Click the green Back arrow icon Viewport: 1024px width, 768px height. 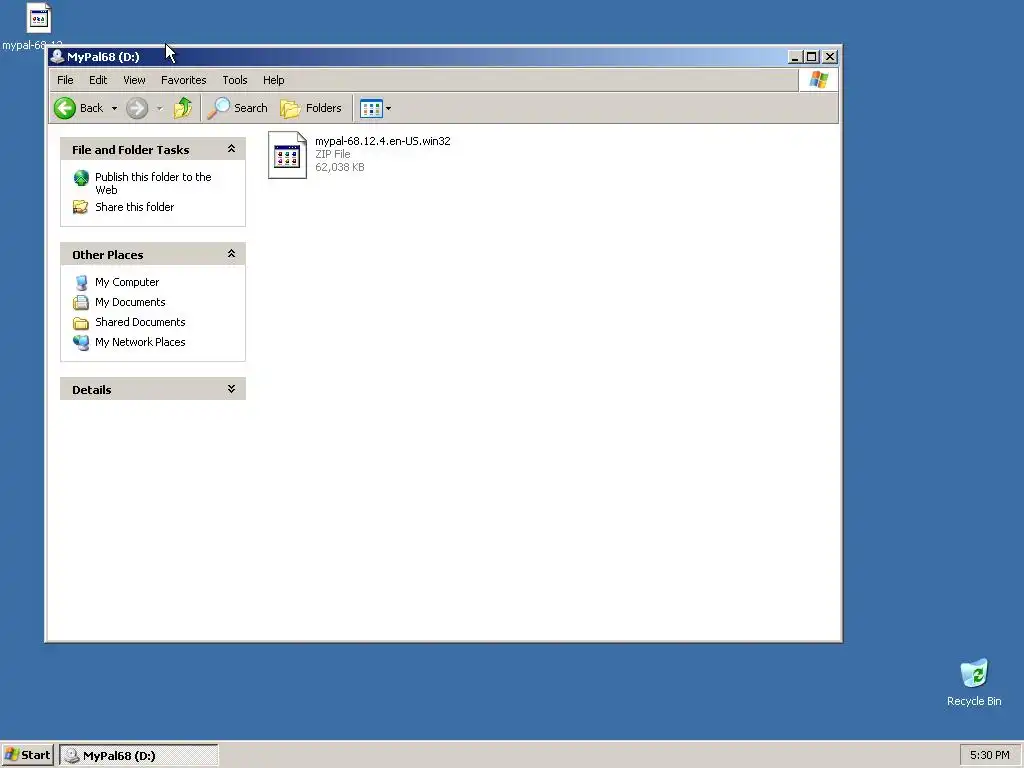coord(65,108)
